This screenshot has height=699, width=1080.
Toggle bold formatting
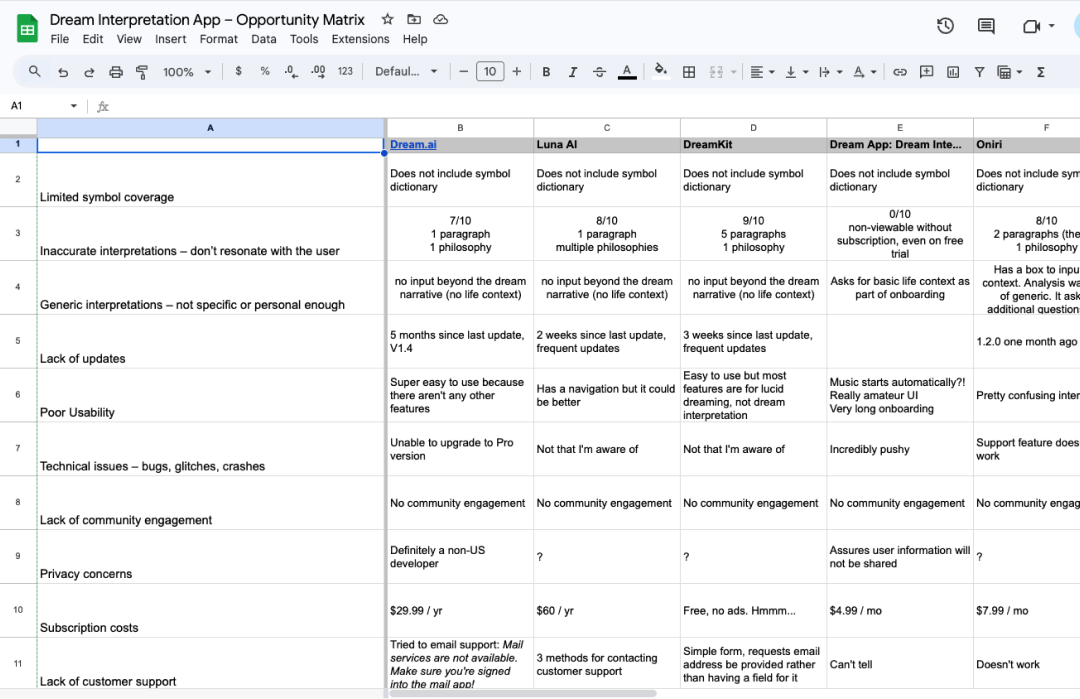[546, 72]
